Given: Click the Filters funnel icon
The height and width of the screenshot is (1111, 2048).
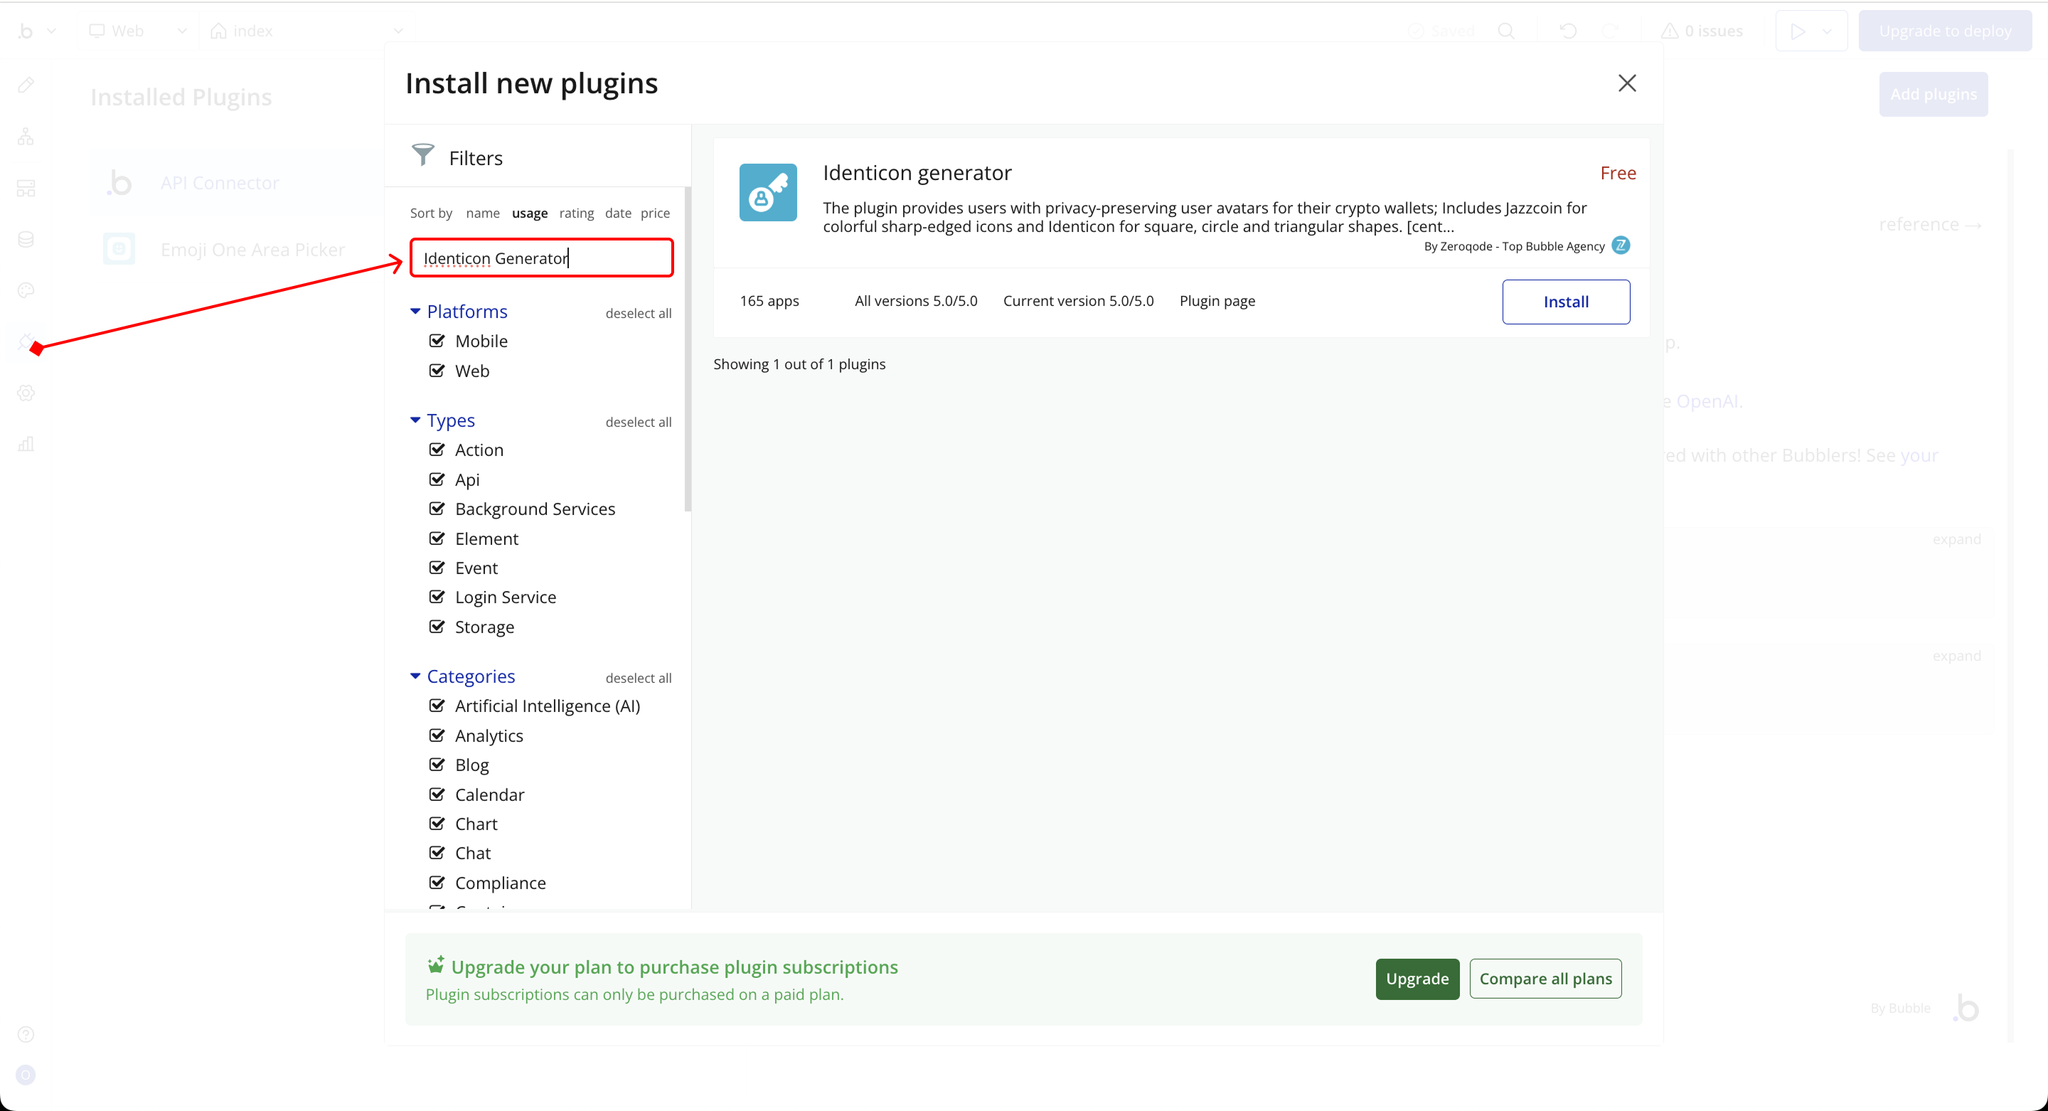Looking at the screenshot, I should (423, 155).
